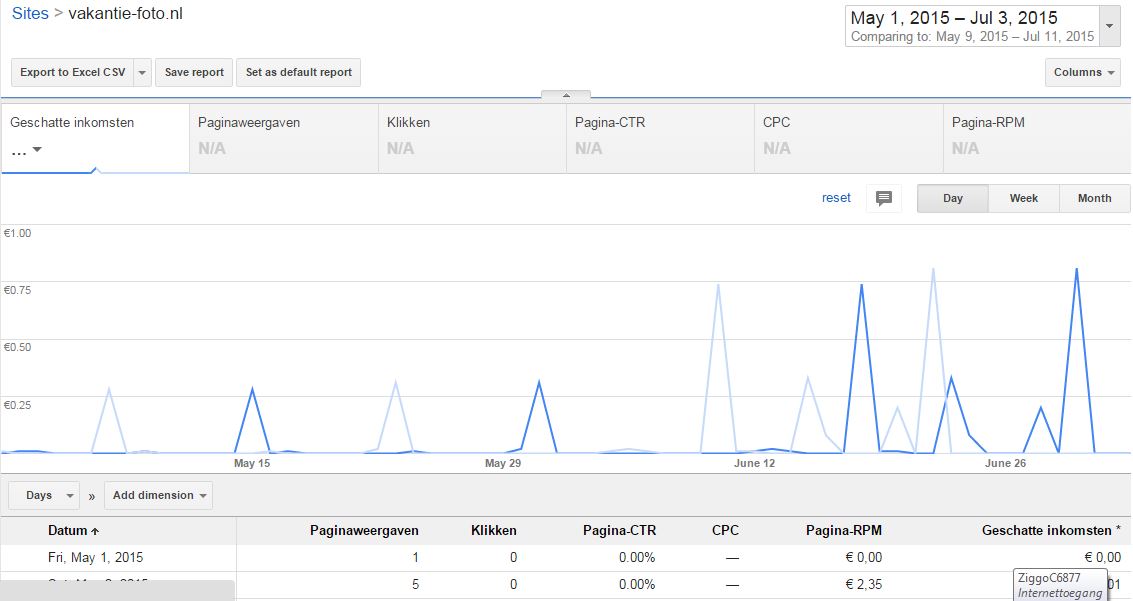Viewport: 1133px width, 601px height.
Task: Open the Columns dropdown
Action: pos(1082,72)
